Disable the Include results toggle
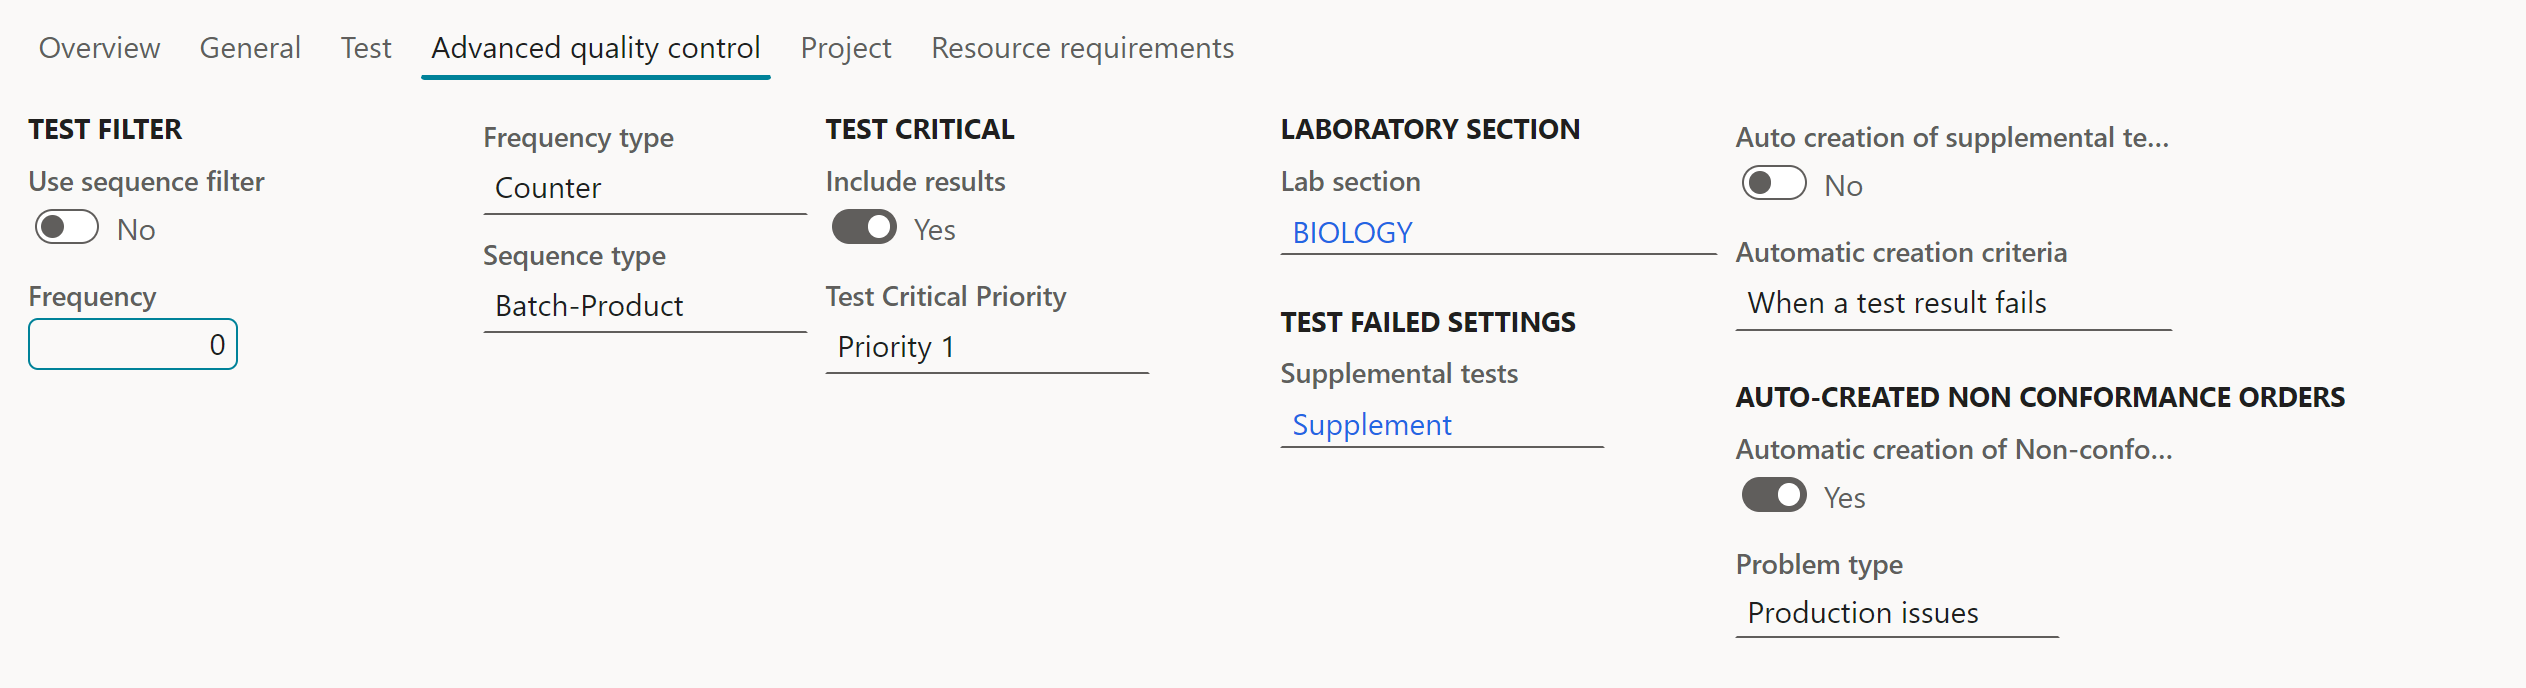 tap(864, 228)
